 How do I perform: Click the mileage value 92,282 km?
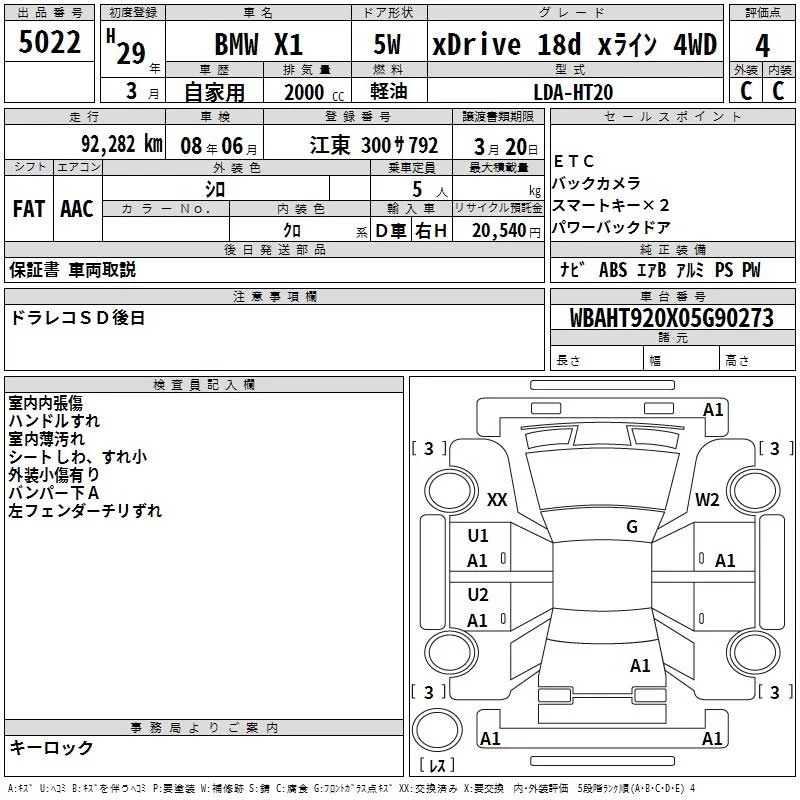pos(122,144)
